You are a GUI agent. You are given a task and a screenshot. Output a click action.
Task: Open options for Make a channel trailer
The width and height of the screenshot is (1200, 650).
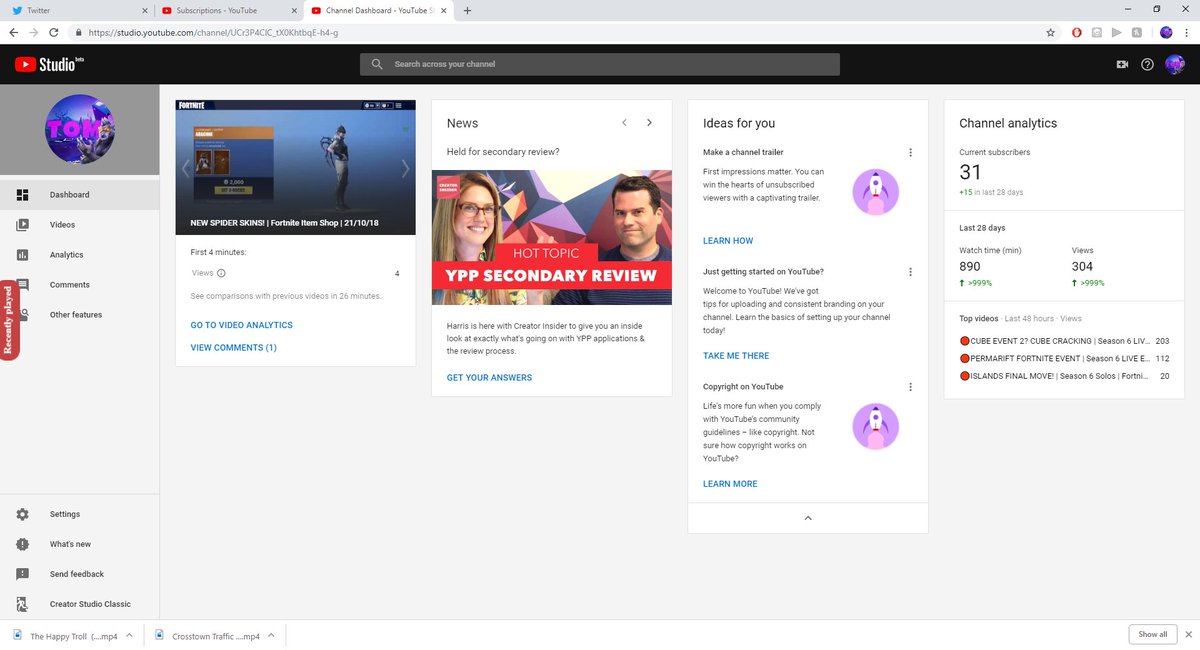coord(910,153)
